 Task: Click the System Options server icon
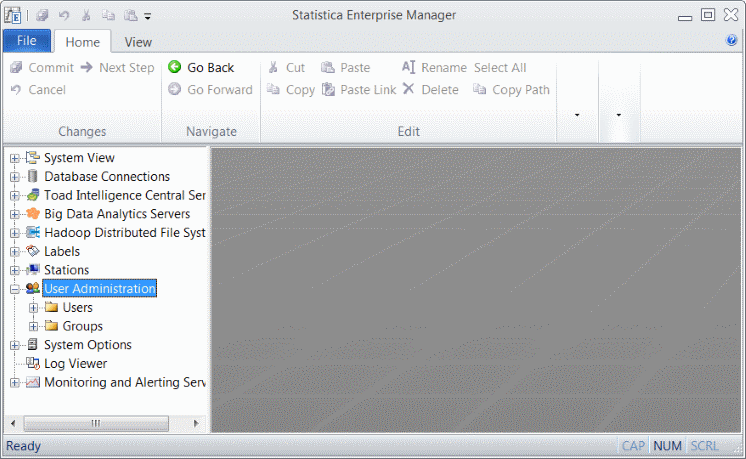(32, 344)
